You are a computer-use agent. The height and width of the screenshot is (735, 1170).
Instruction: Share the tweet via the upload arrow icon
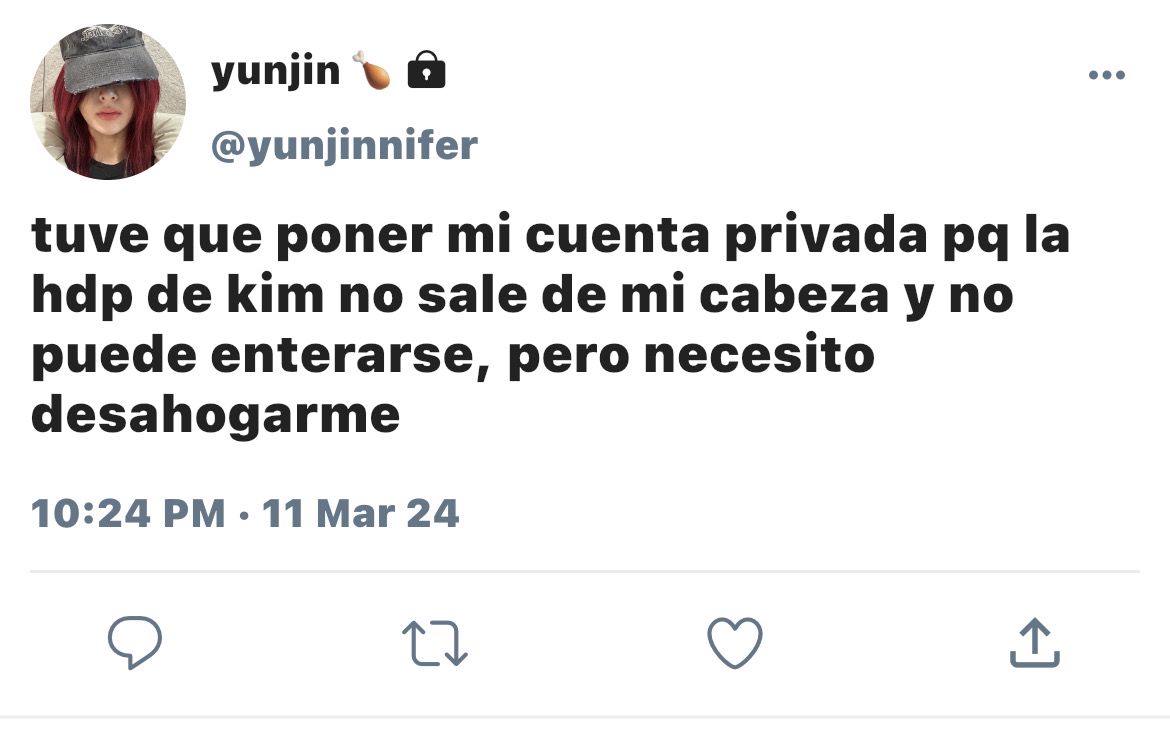1035,642
